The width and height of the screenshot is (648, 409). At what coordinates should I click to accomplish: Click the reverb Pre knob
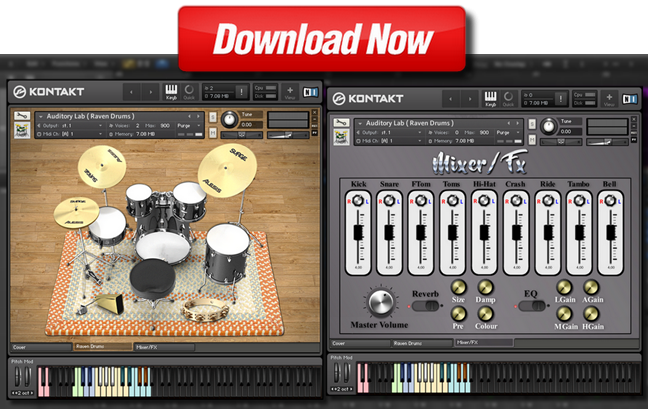coord(458,314)
